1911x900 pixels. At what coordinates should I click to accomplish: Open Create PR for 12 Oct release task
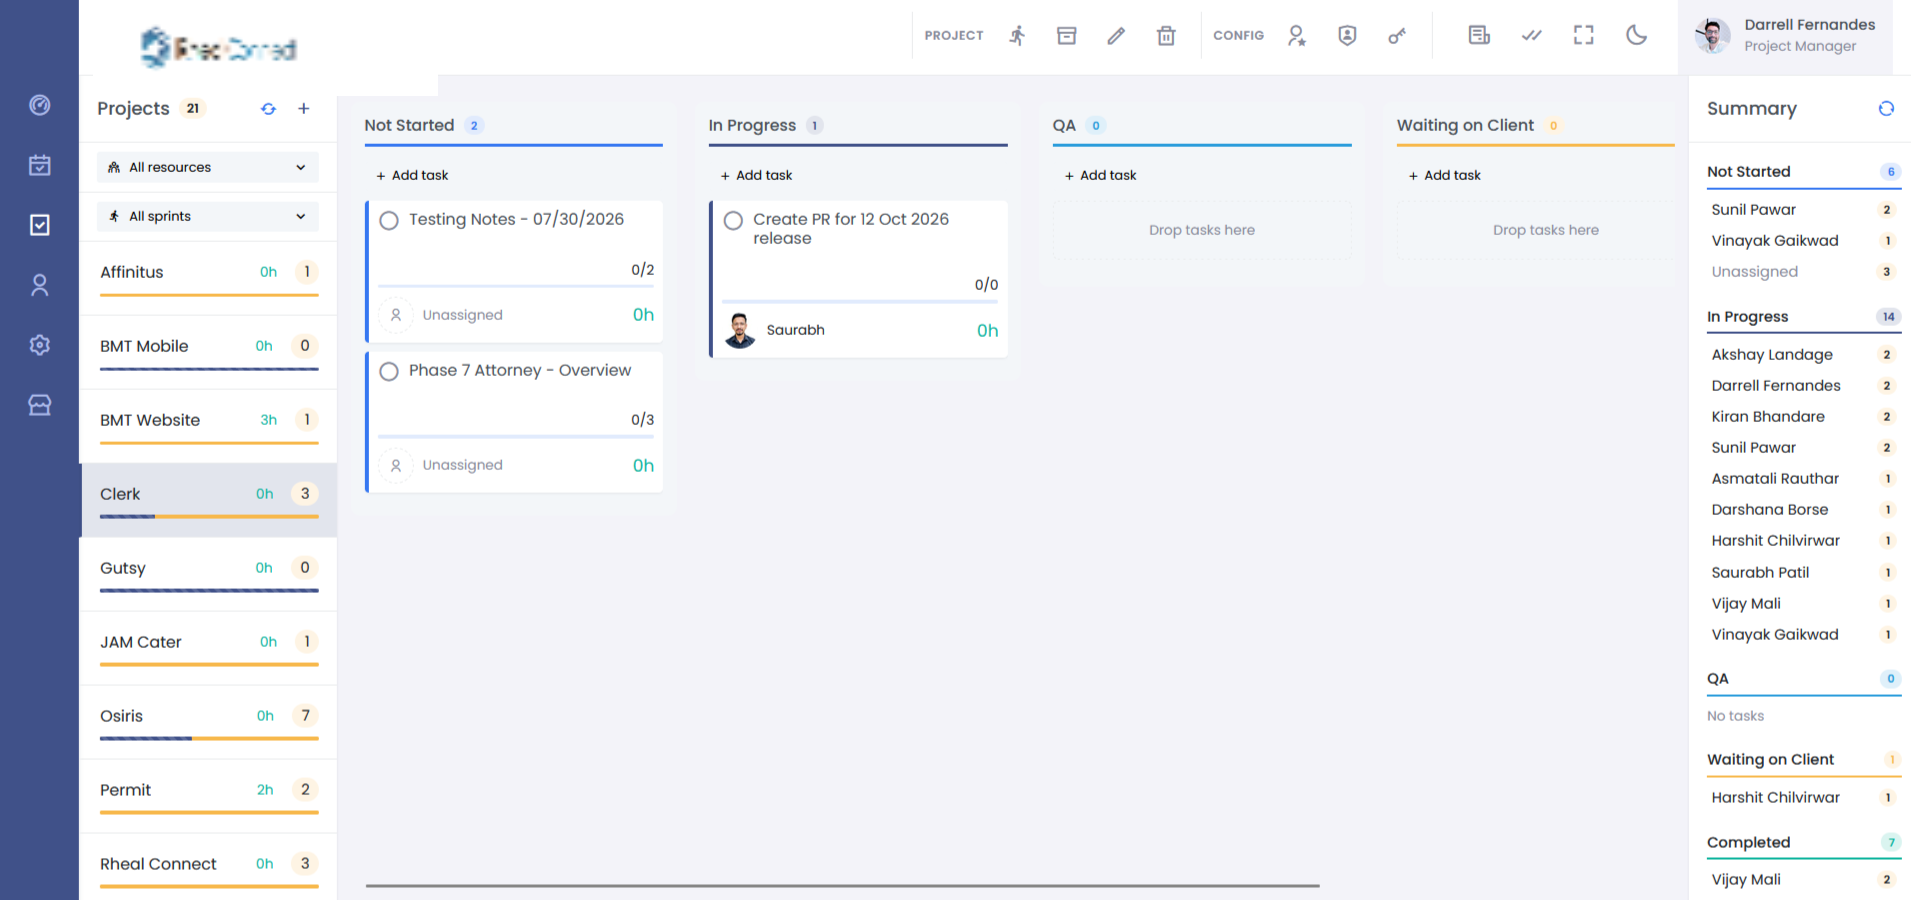(x=851, y=229)
